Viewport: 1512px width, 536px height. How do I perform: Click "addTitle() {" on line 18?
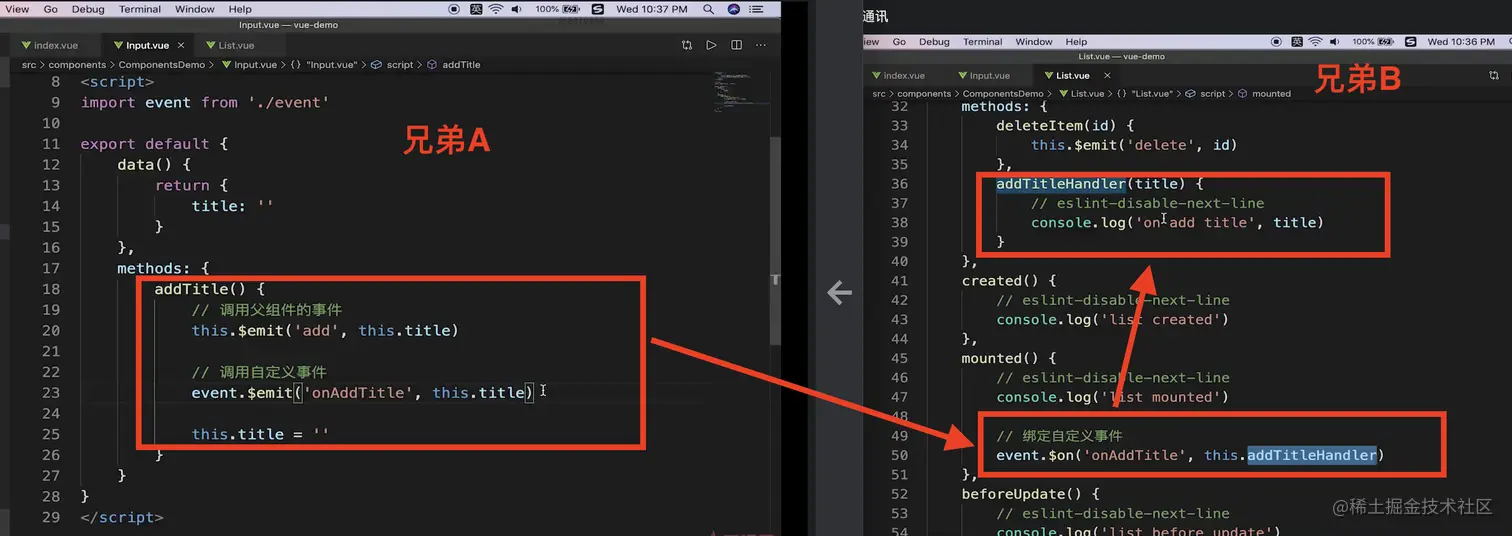click(x=210, y=289)
